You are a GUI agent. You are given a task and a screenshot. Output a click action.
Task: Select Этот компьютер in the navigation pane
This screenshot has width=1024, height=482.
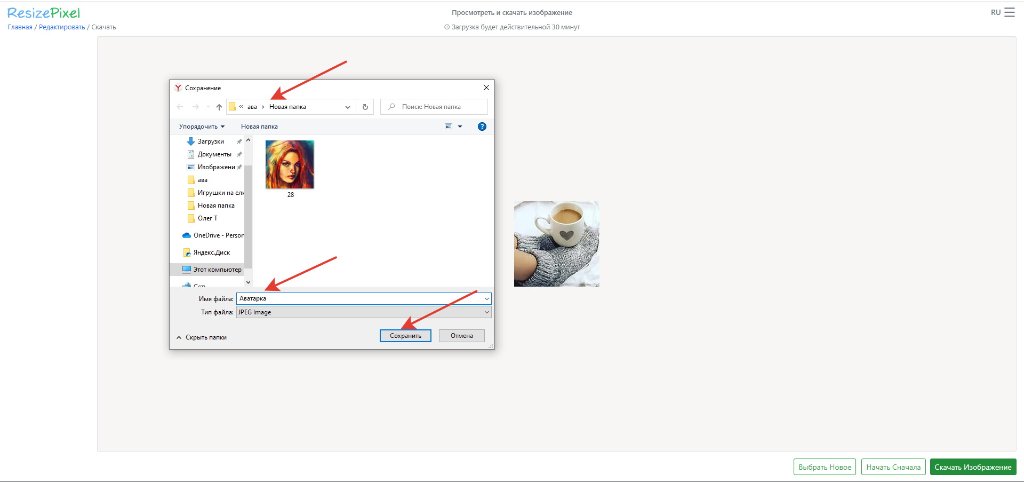212,270
